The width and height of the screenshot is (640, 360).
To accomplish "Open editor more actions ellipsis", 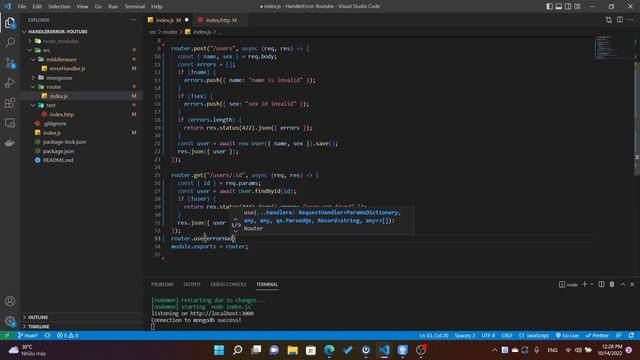I will (x=631, y=20).
